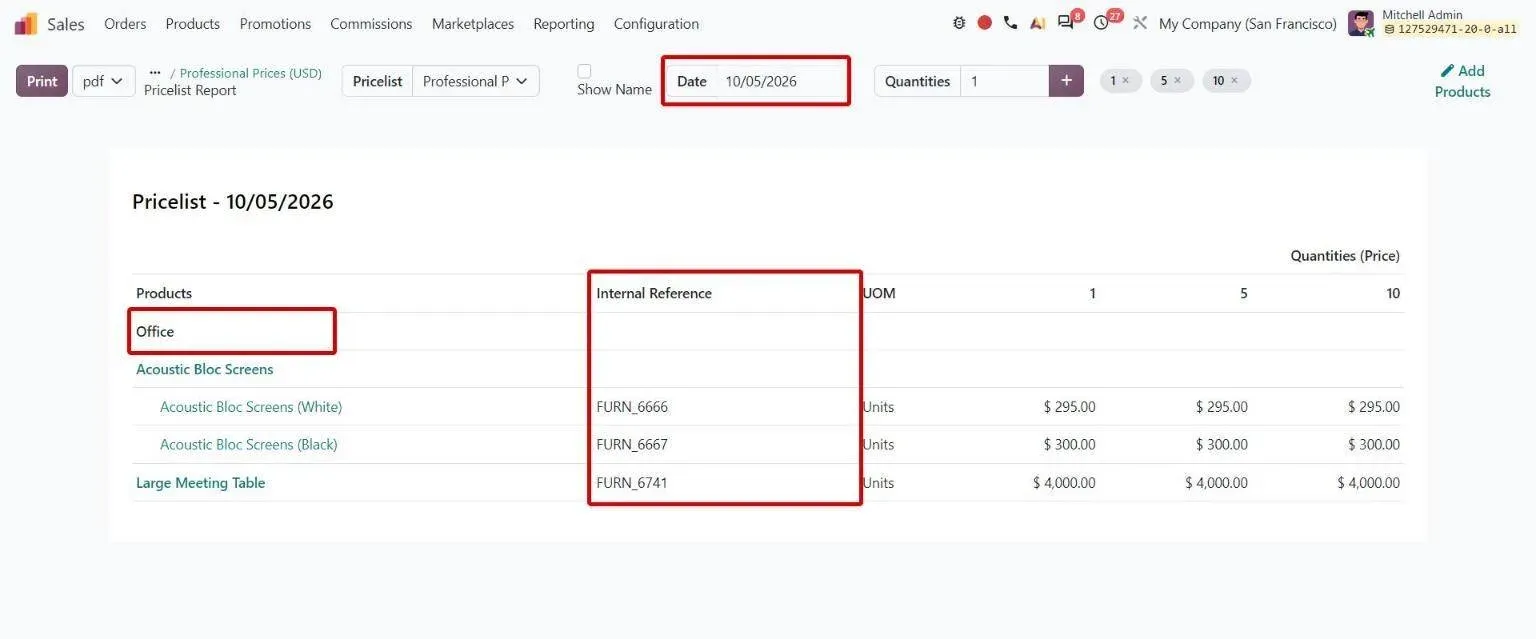
Task: Toggle the Show Name checkbox
Action: point(584,71)
